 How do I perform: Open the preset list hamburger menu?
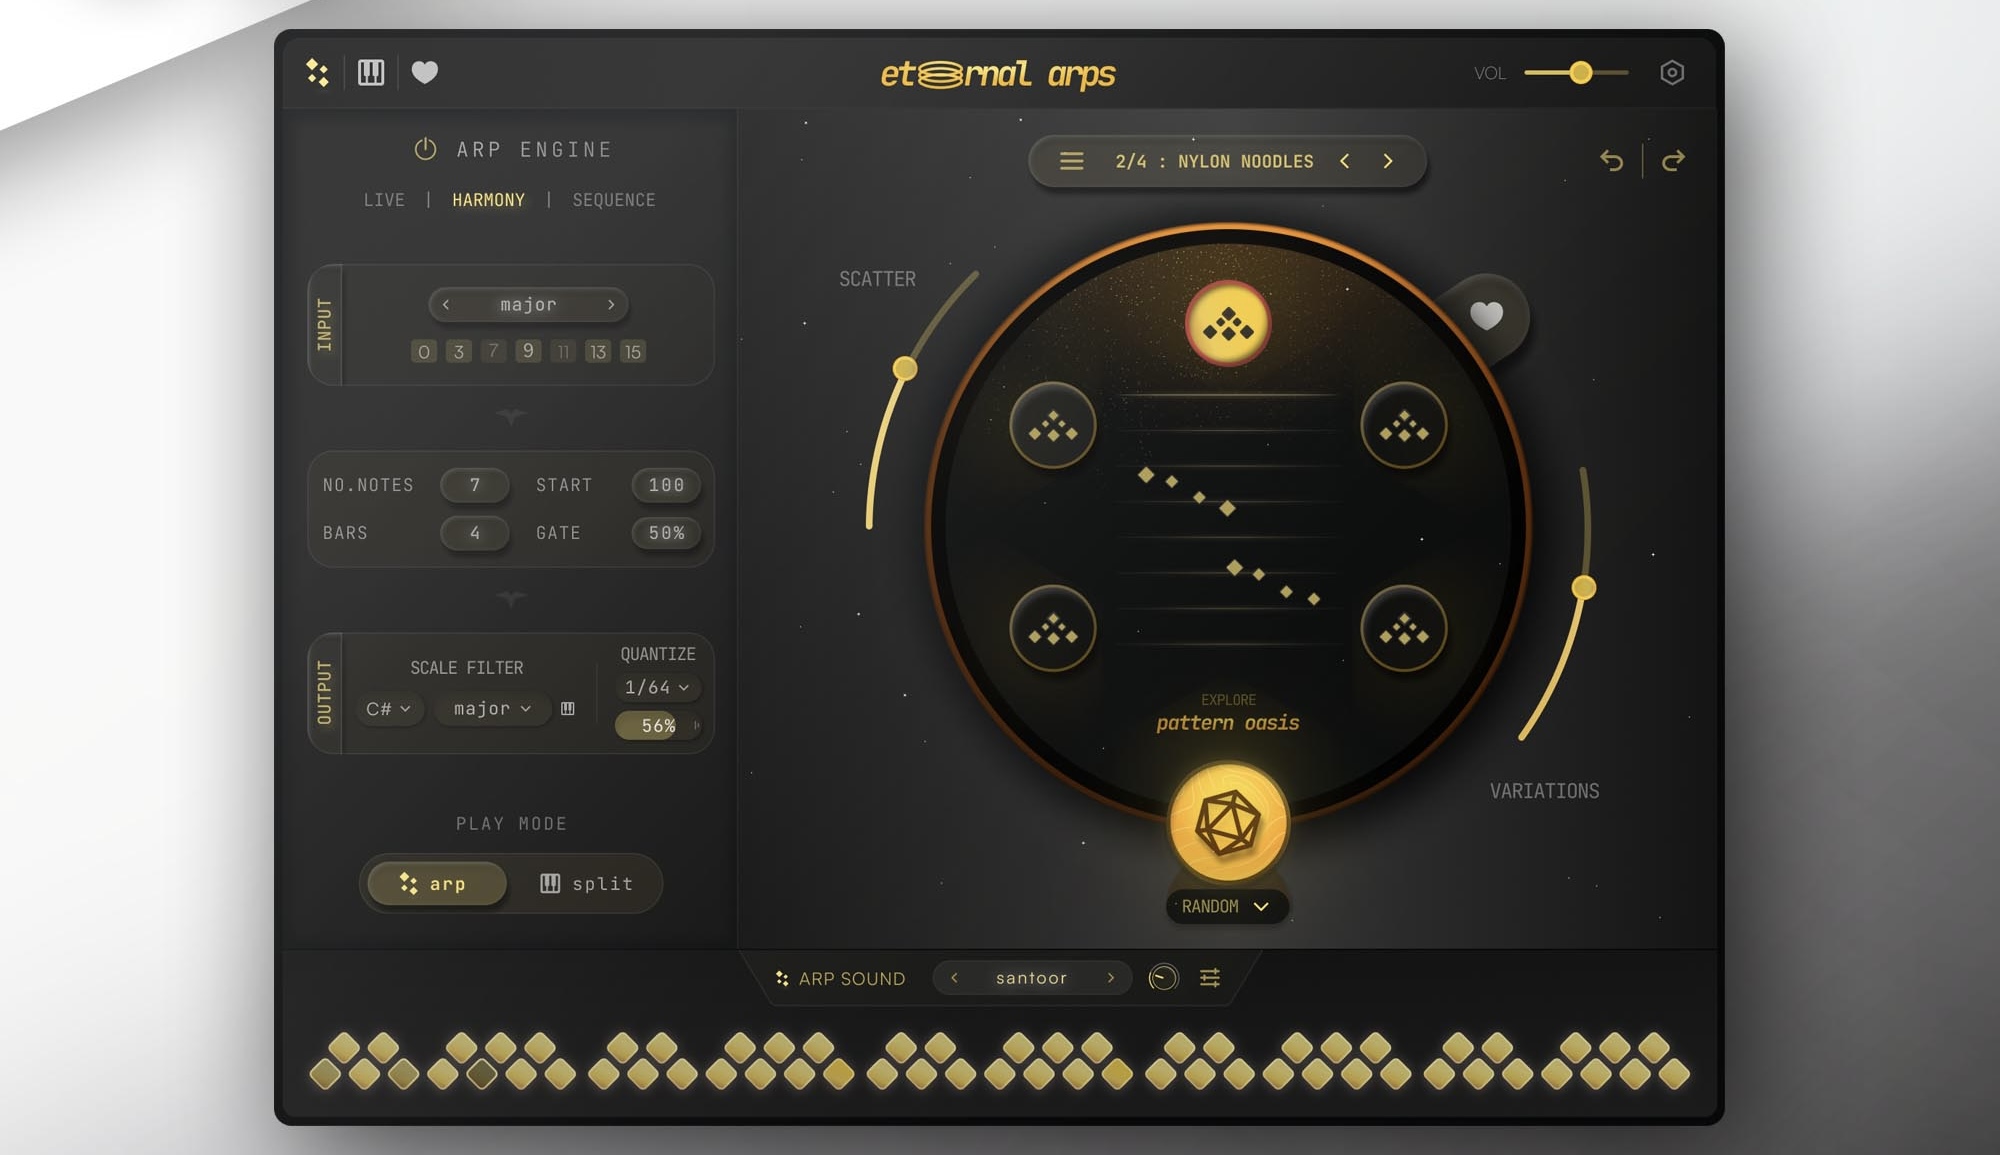coord(1071,161)
